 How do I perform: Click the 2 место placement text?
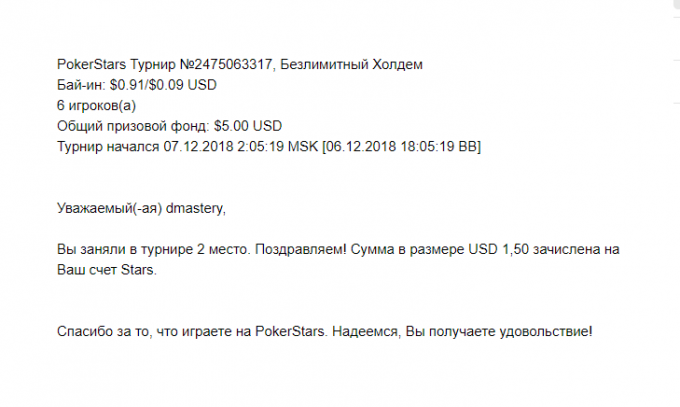[223, 249]
